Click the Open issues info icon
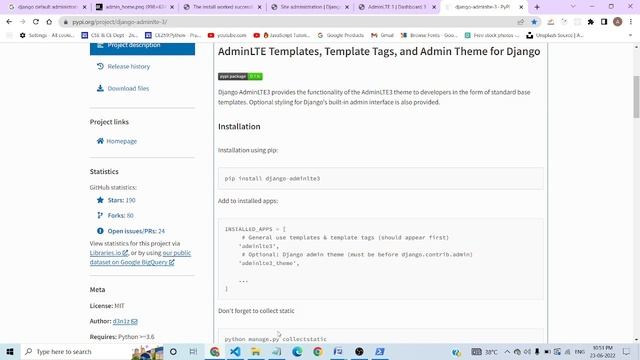The width and height of the screenshot is (640, 360). 100,231
